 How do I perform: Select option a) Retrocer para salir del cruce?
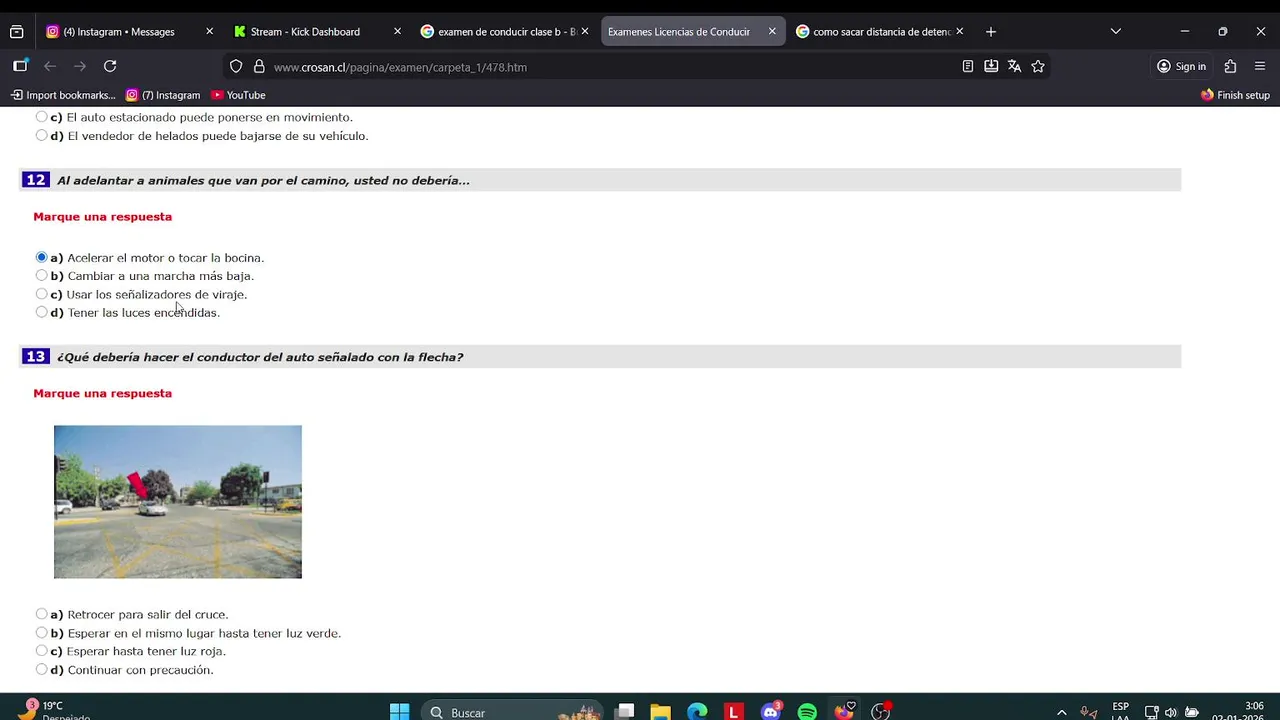pos(41,614)
